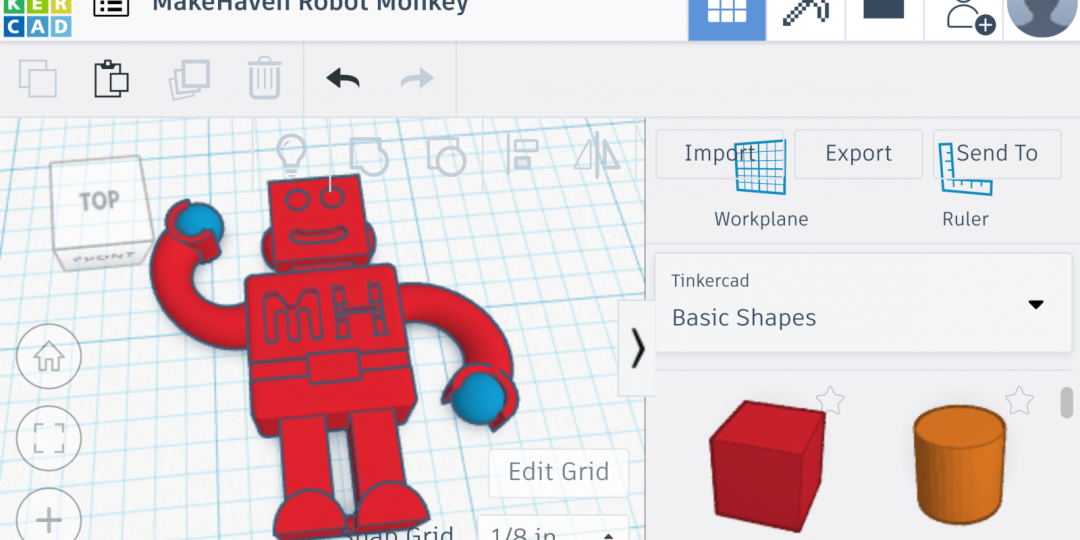Open the Bricks mode icon

[883, 10]
